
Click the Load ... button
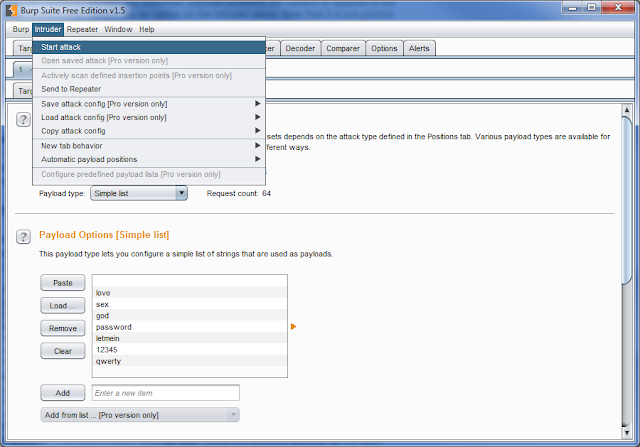coord(63,306)
